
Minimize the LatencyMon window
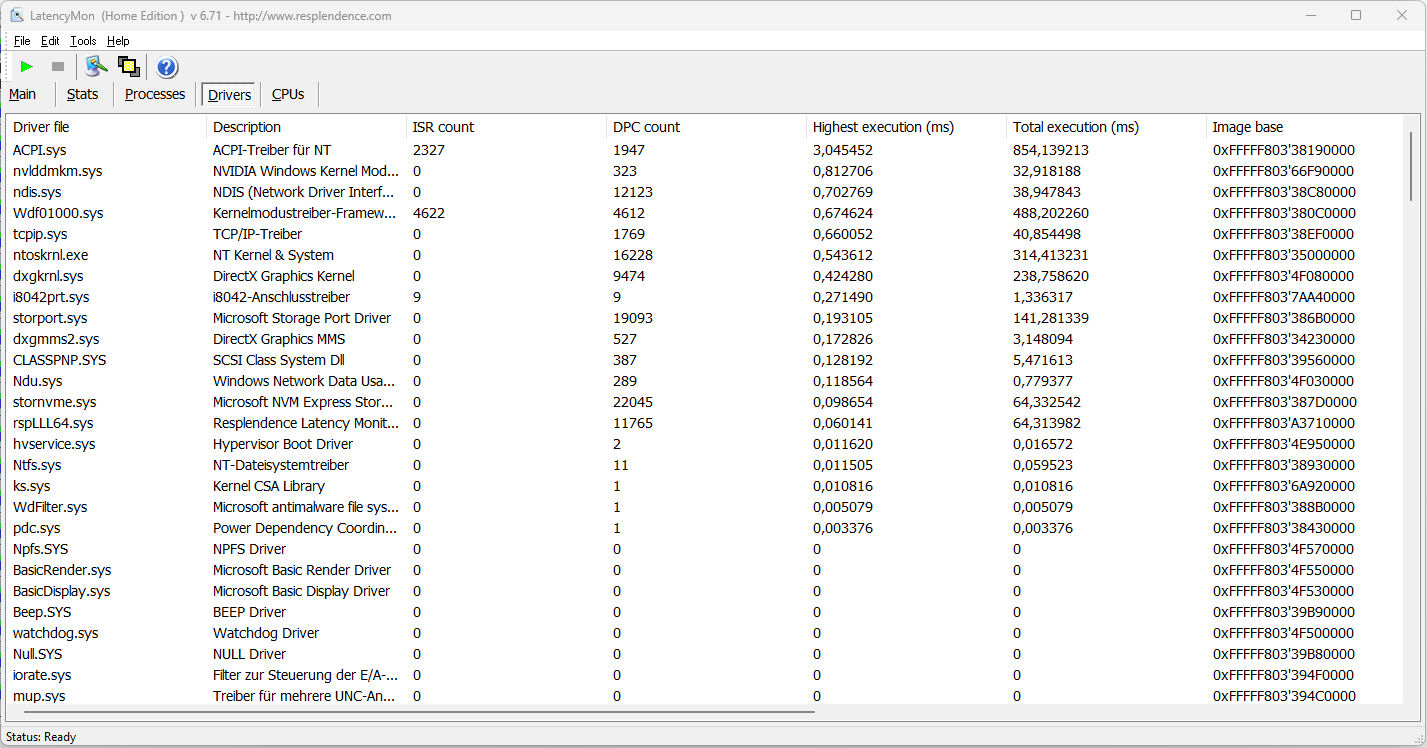point(1310,15)
